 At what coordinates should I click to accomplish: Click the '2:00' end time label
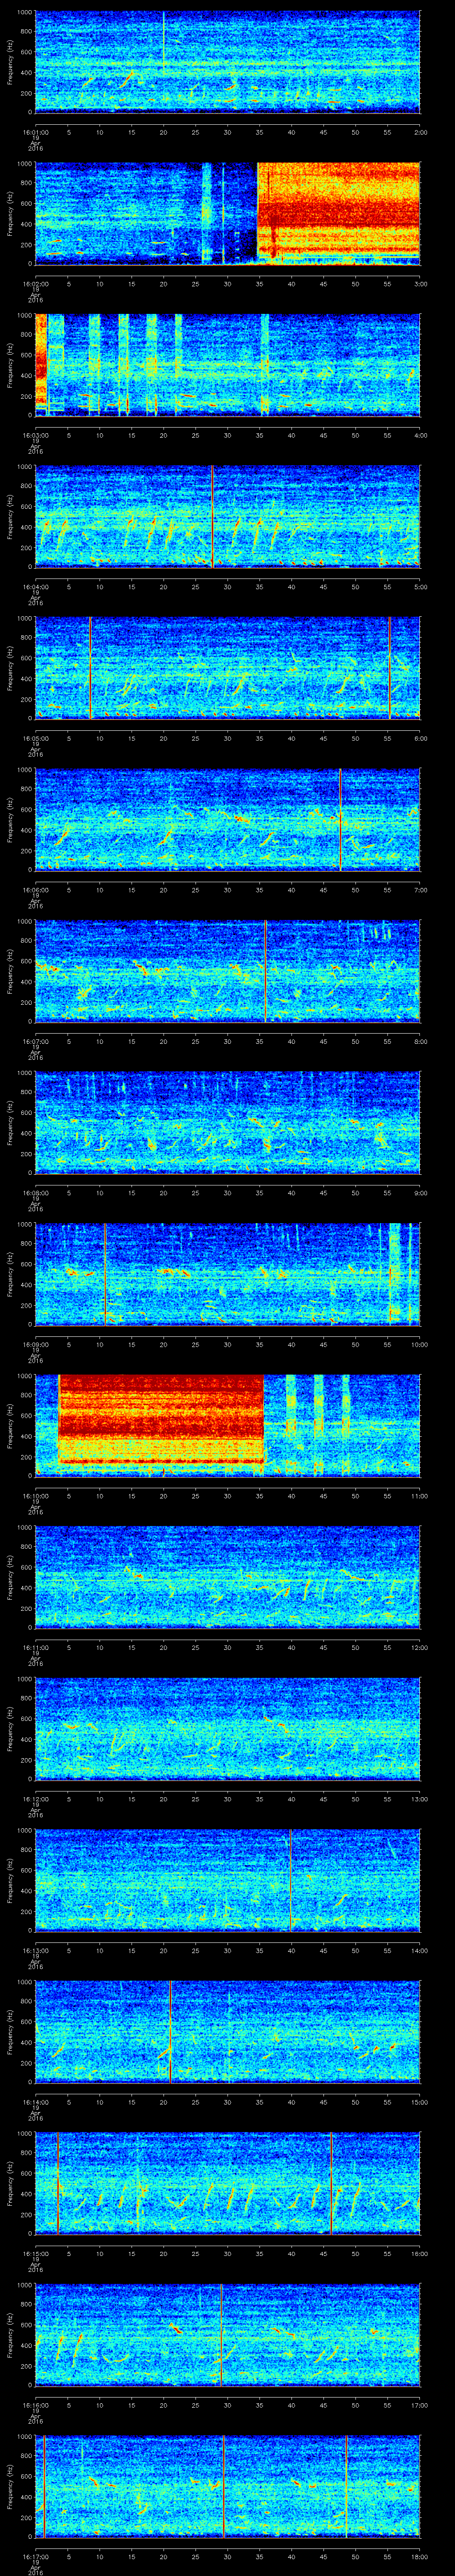pyautogui.click(x=420, y=131)
